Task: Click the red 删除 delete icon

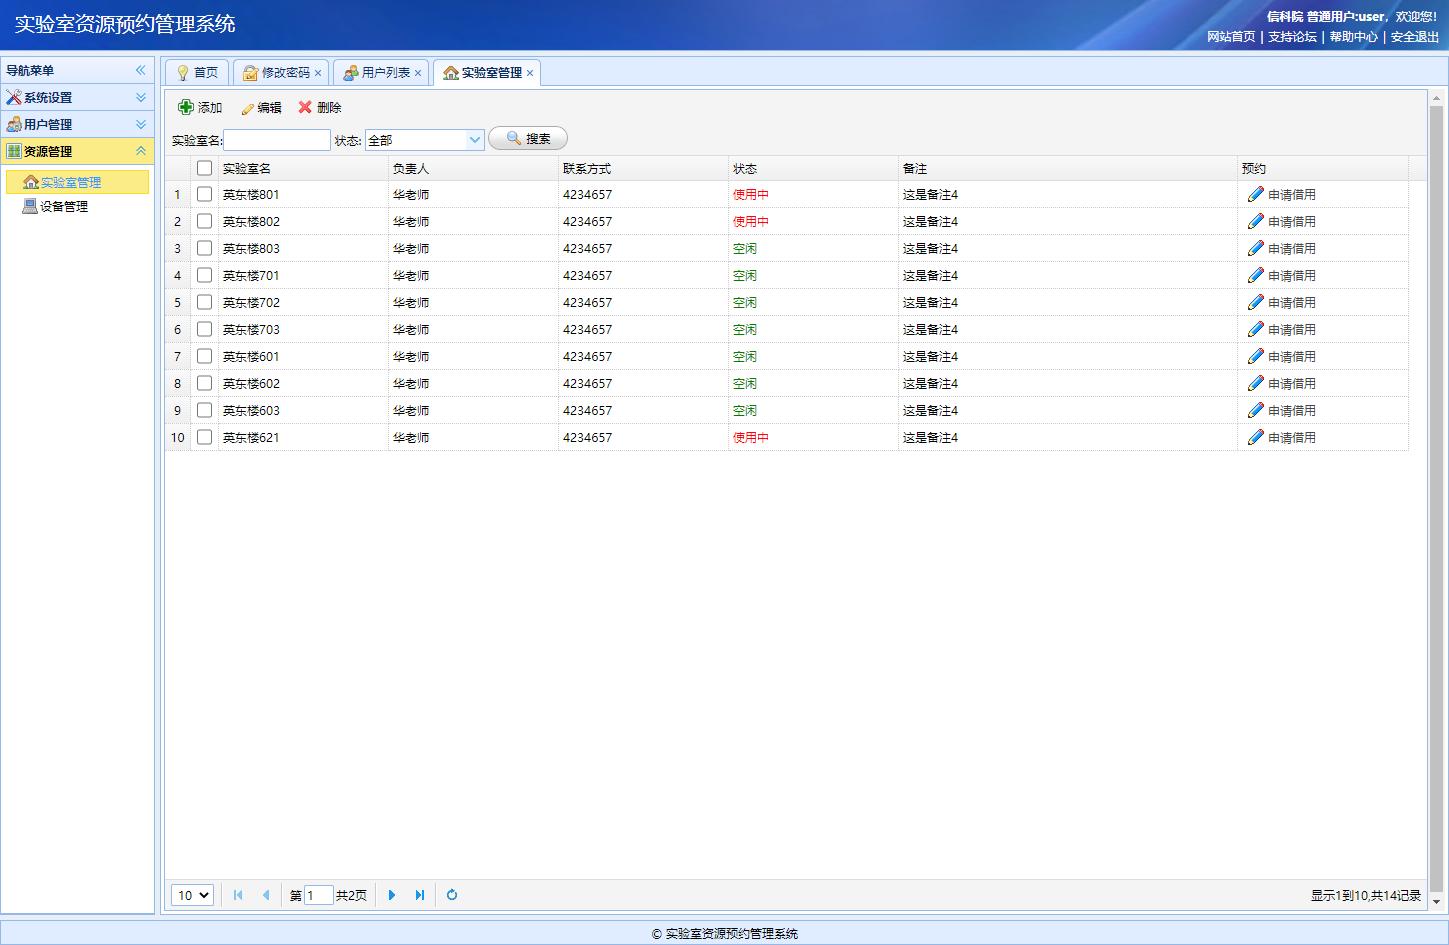Action: [x=305, y=107]
